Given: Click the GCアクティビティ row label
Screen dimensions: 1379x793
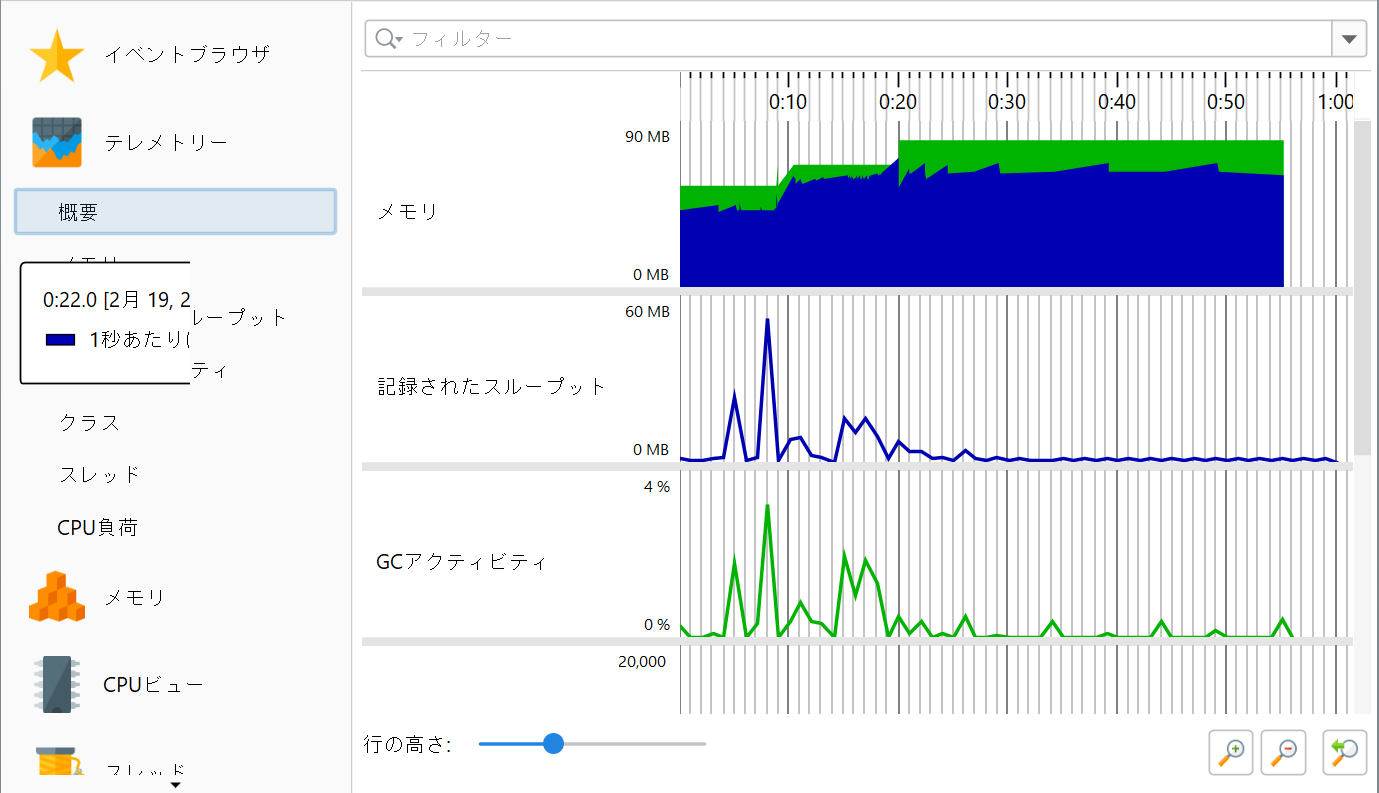Looking at the screenshot, I should pos(462,561).
